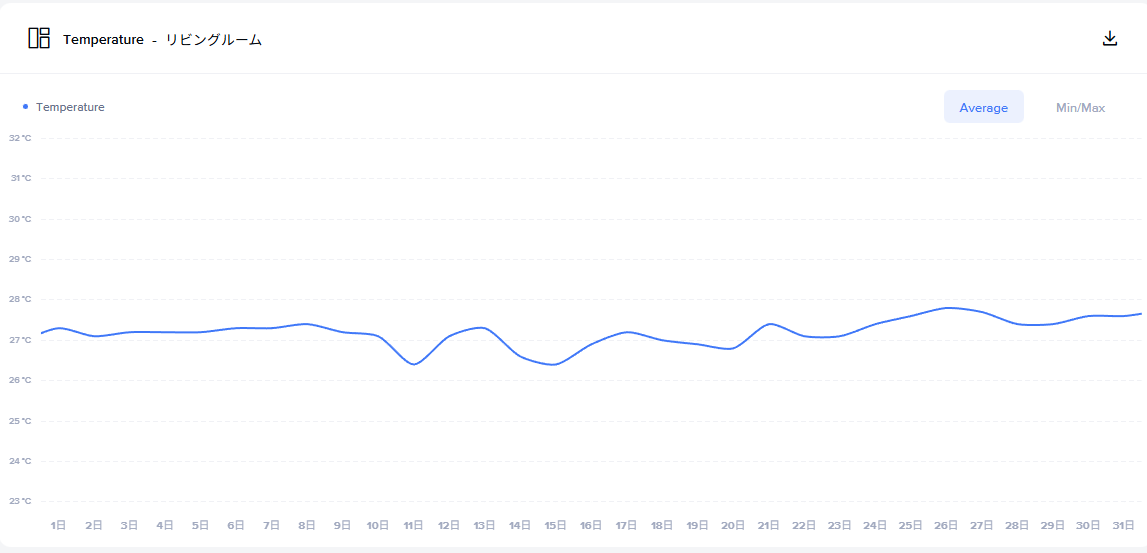Click the 21日 bump on the line
The height and width of the screenshot is (553, 1147).
(x=768, y=324)
